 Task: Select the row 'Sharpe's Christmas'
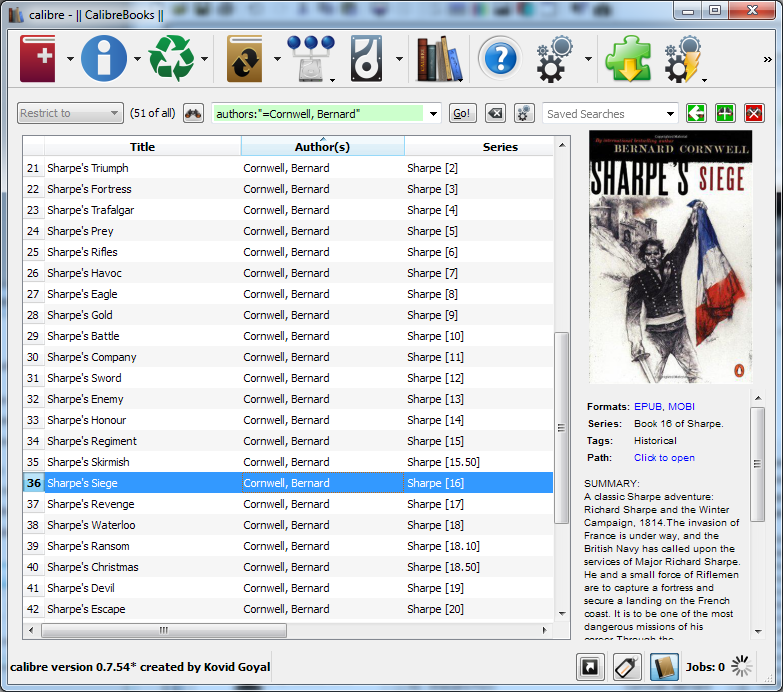click(288, 567)
